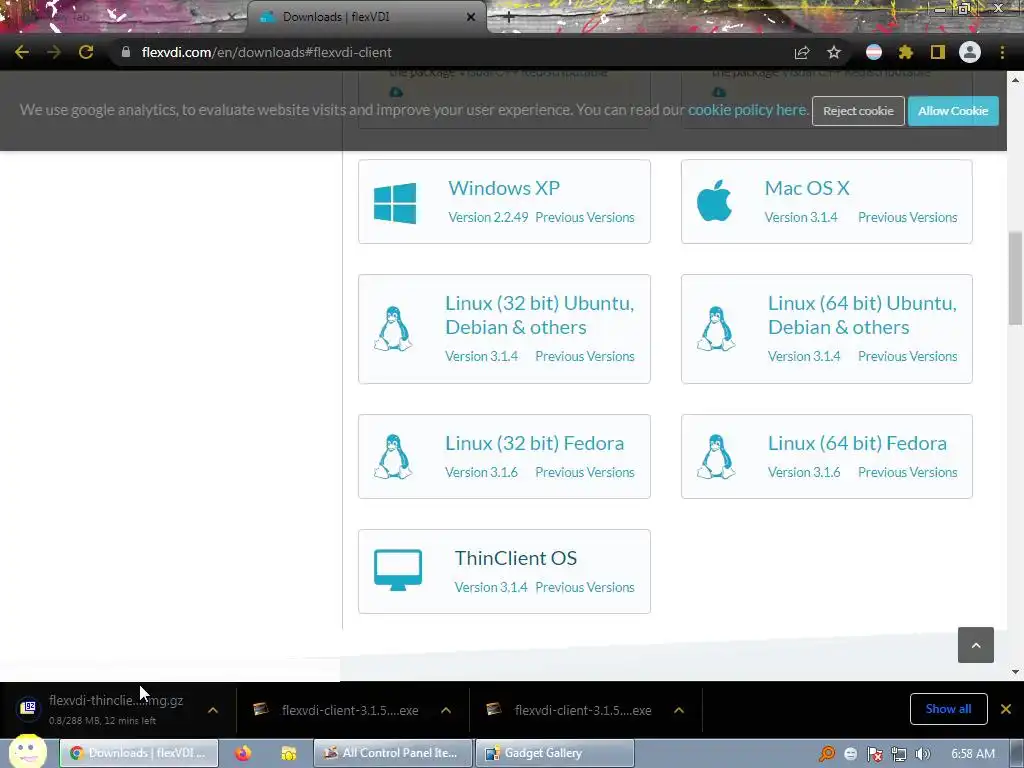Toggle the browser side panel icon

[938, 52]
